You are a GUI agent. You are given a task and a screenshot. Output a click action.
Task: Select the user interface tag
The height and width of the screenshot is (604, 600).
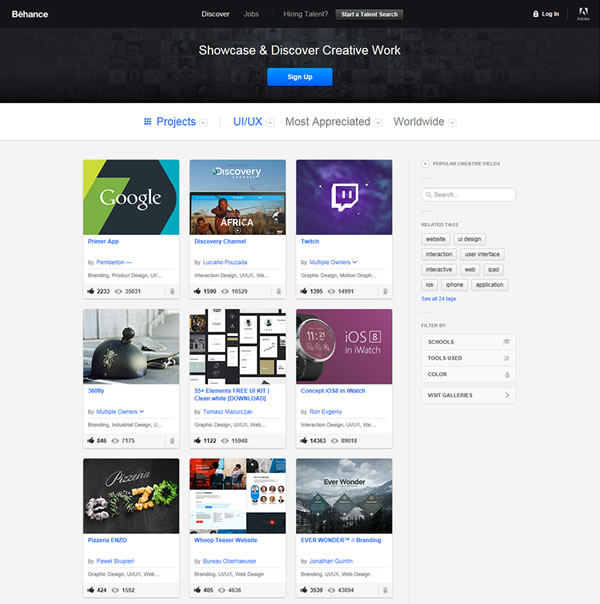coord(482,254)
